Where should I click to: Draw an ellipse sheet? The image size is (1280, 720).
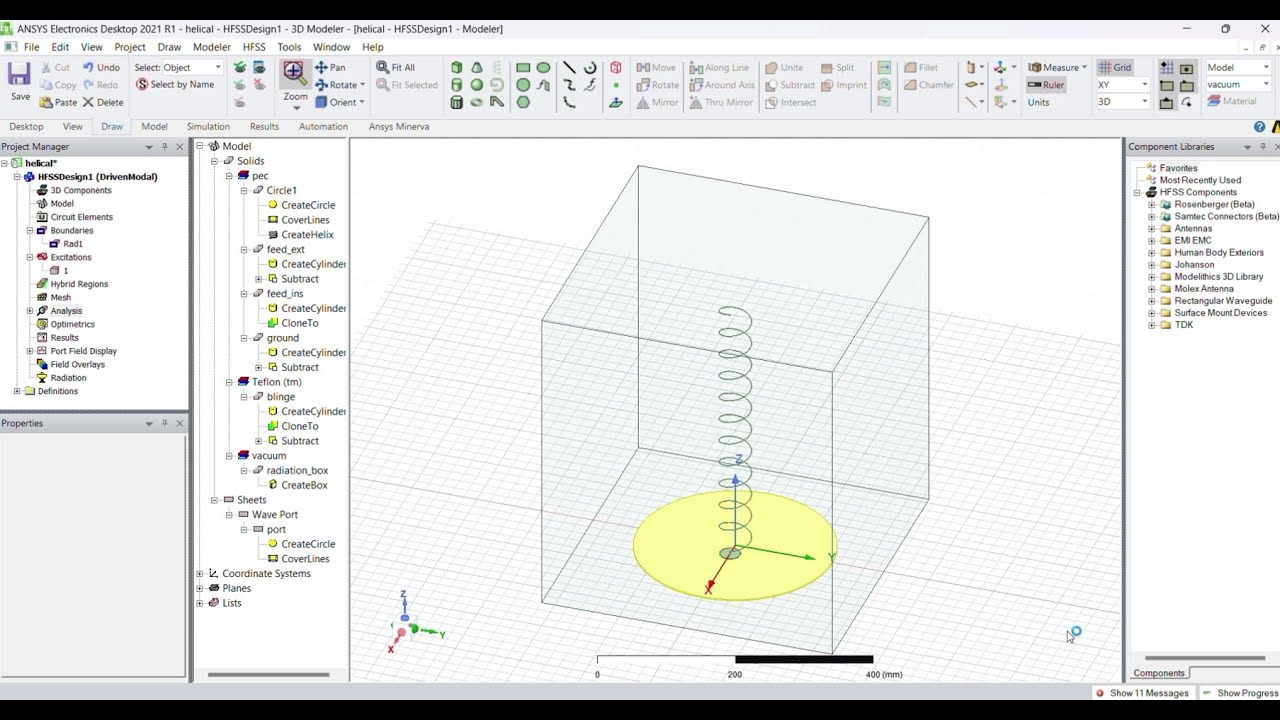543,68
